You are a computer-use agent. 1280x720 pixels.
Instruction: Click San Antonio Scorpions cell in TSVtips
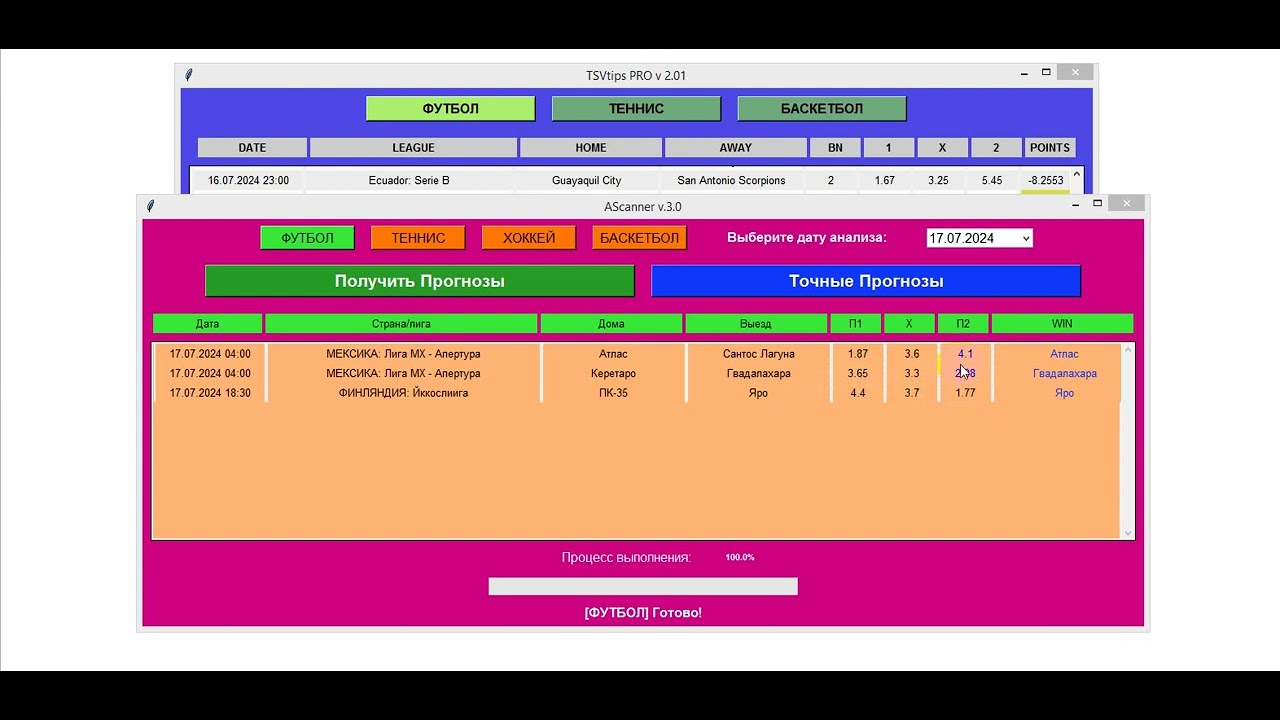click(731, 181)
